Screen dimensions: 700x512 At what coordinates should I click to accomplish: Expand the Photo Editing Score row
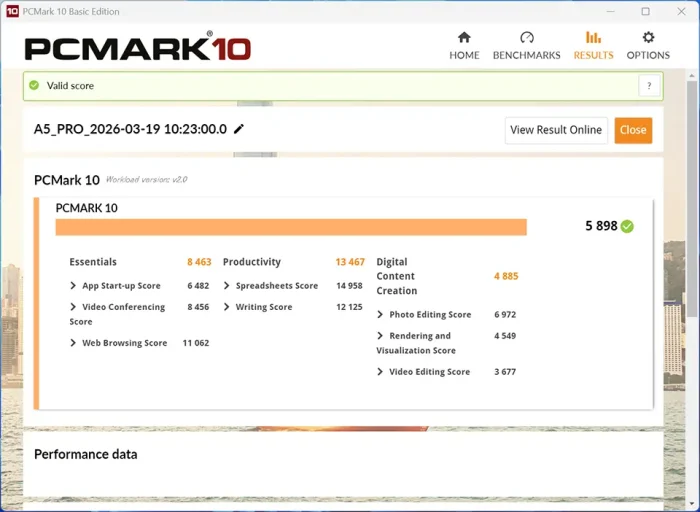click(x=381, y=315)
